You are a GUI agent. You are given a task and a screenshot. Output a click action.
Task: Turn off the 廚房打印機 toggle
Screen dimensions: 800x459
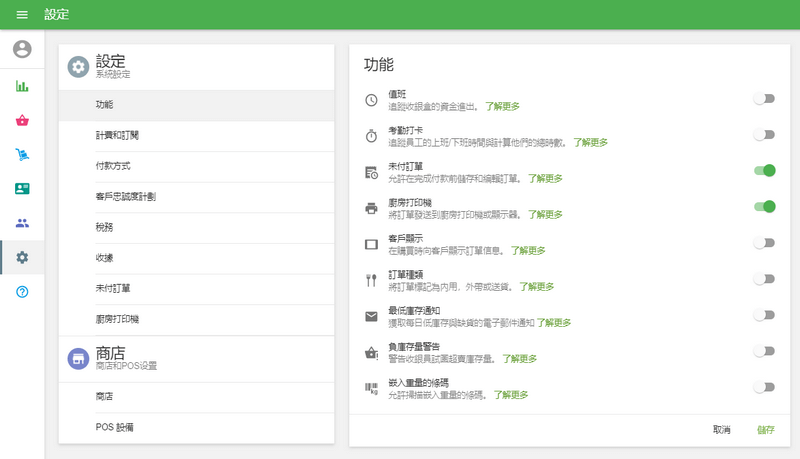coord(764,207)
